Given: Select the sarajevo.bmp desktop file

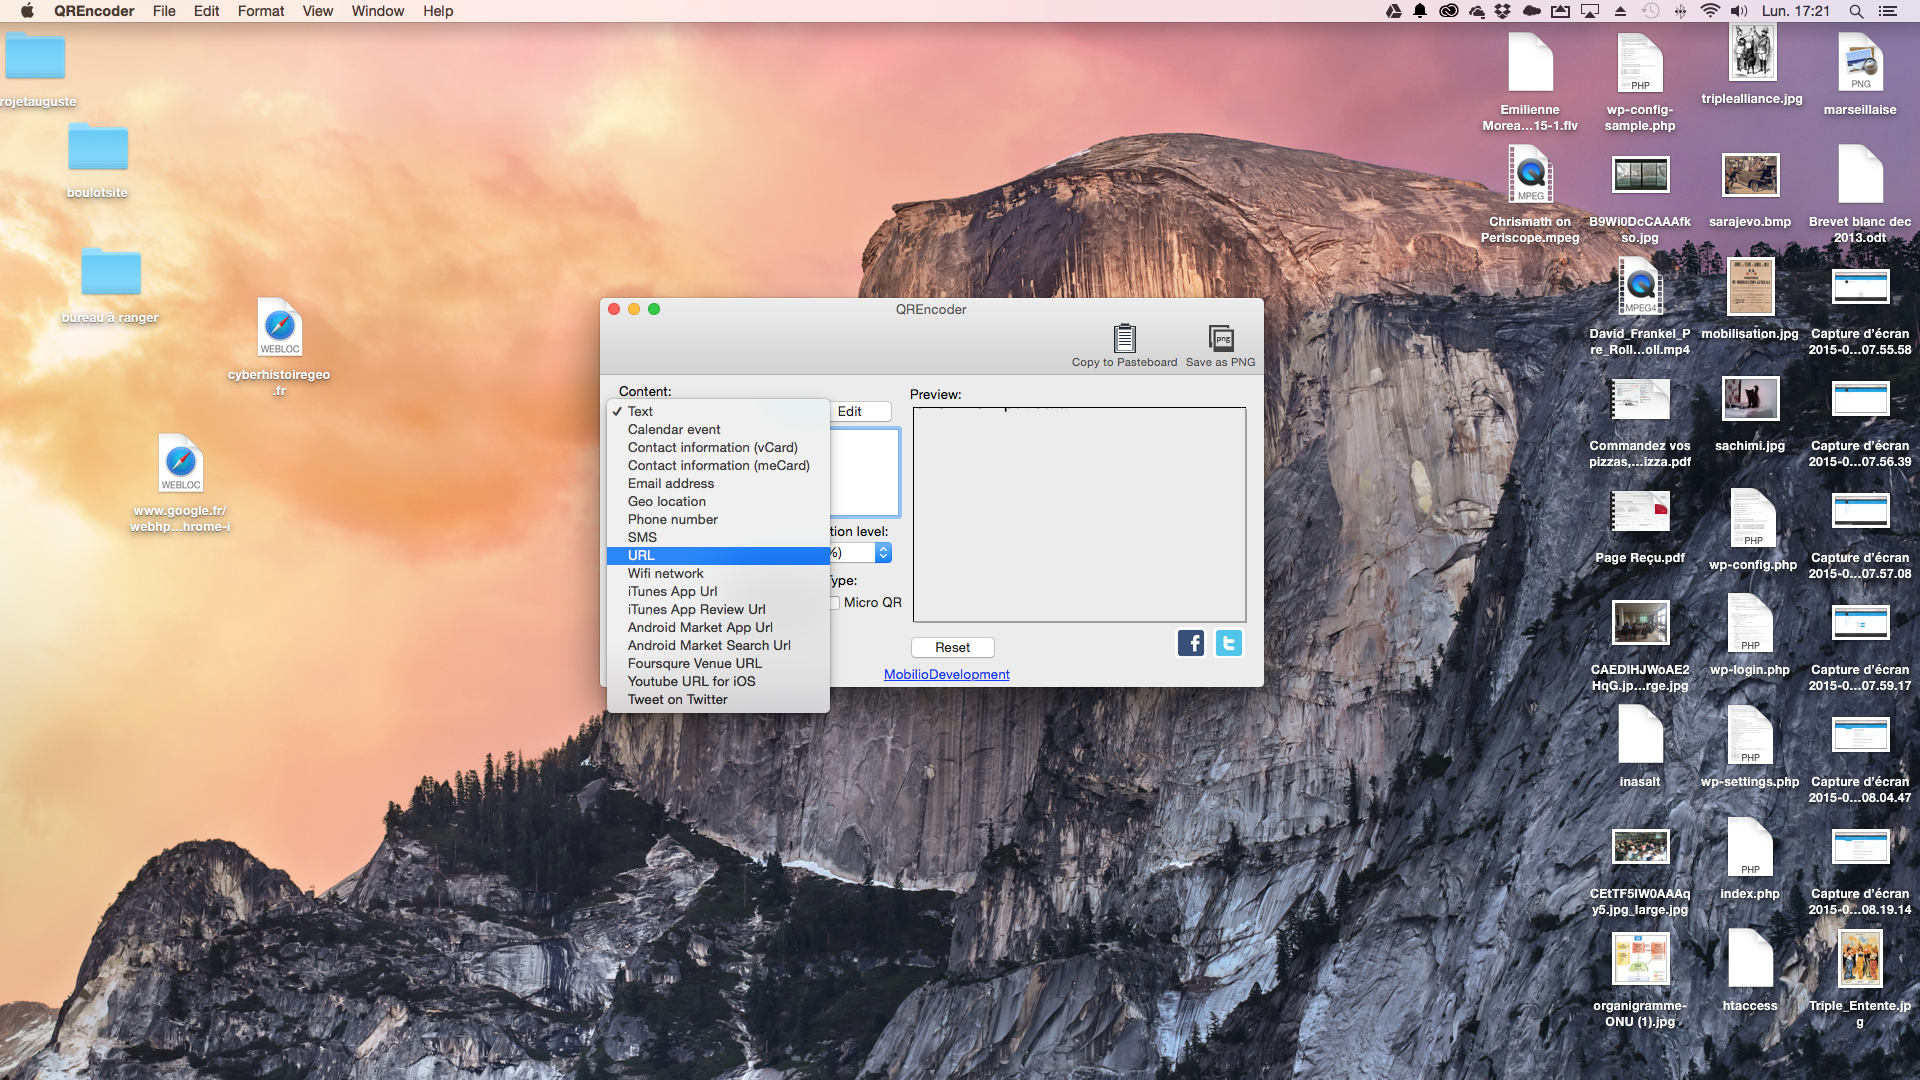Looking at the screenshot, I should [x=1750, y=176].
